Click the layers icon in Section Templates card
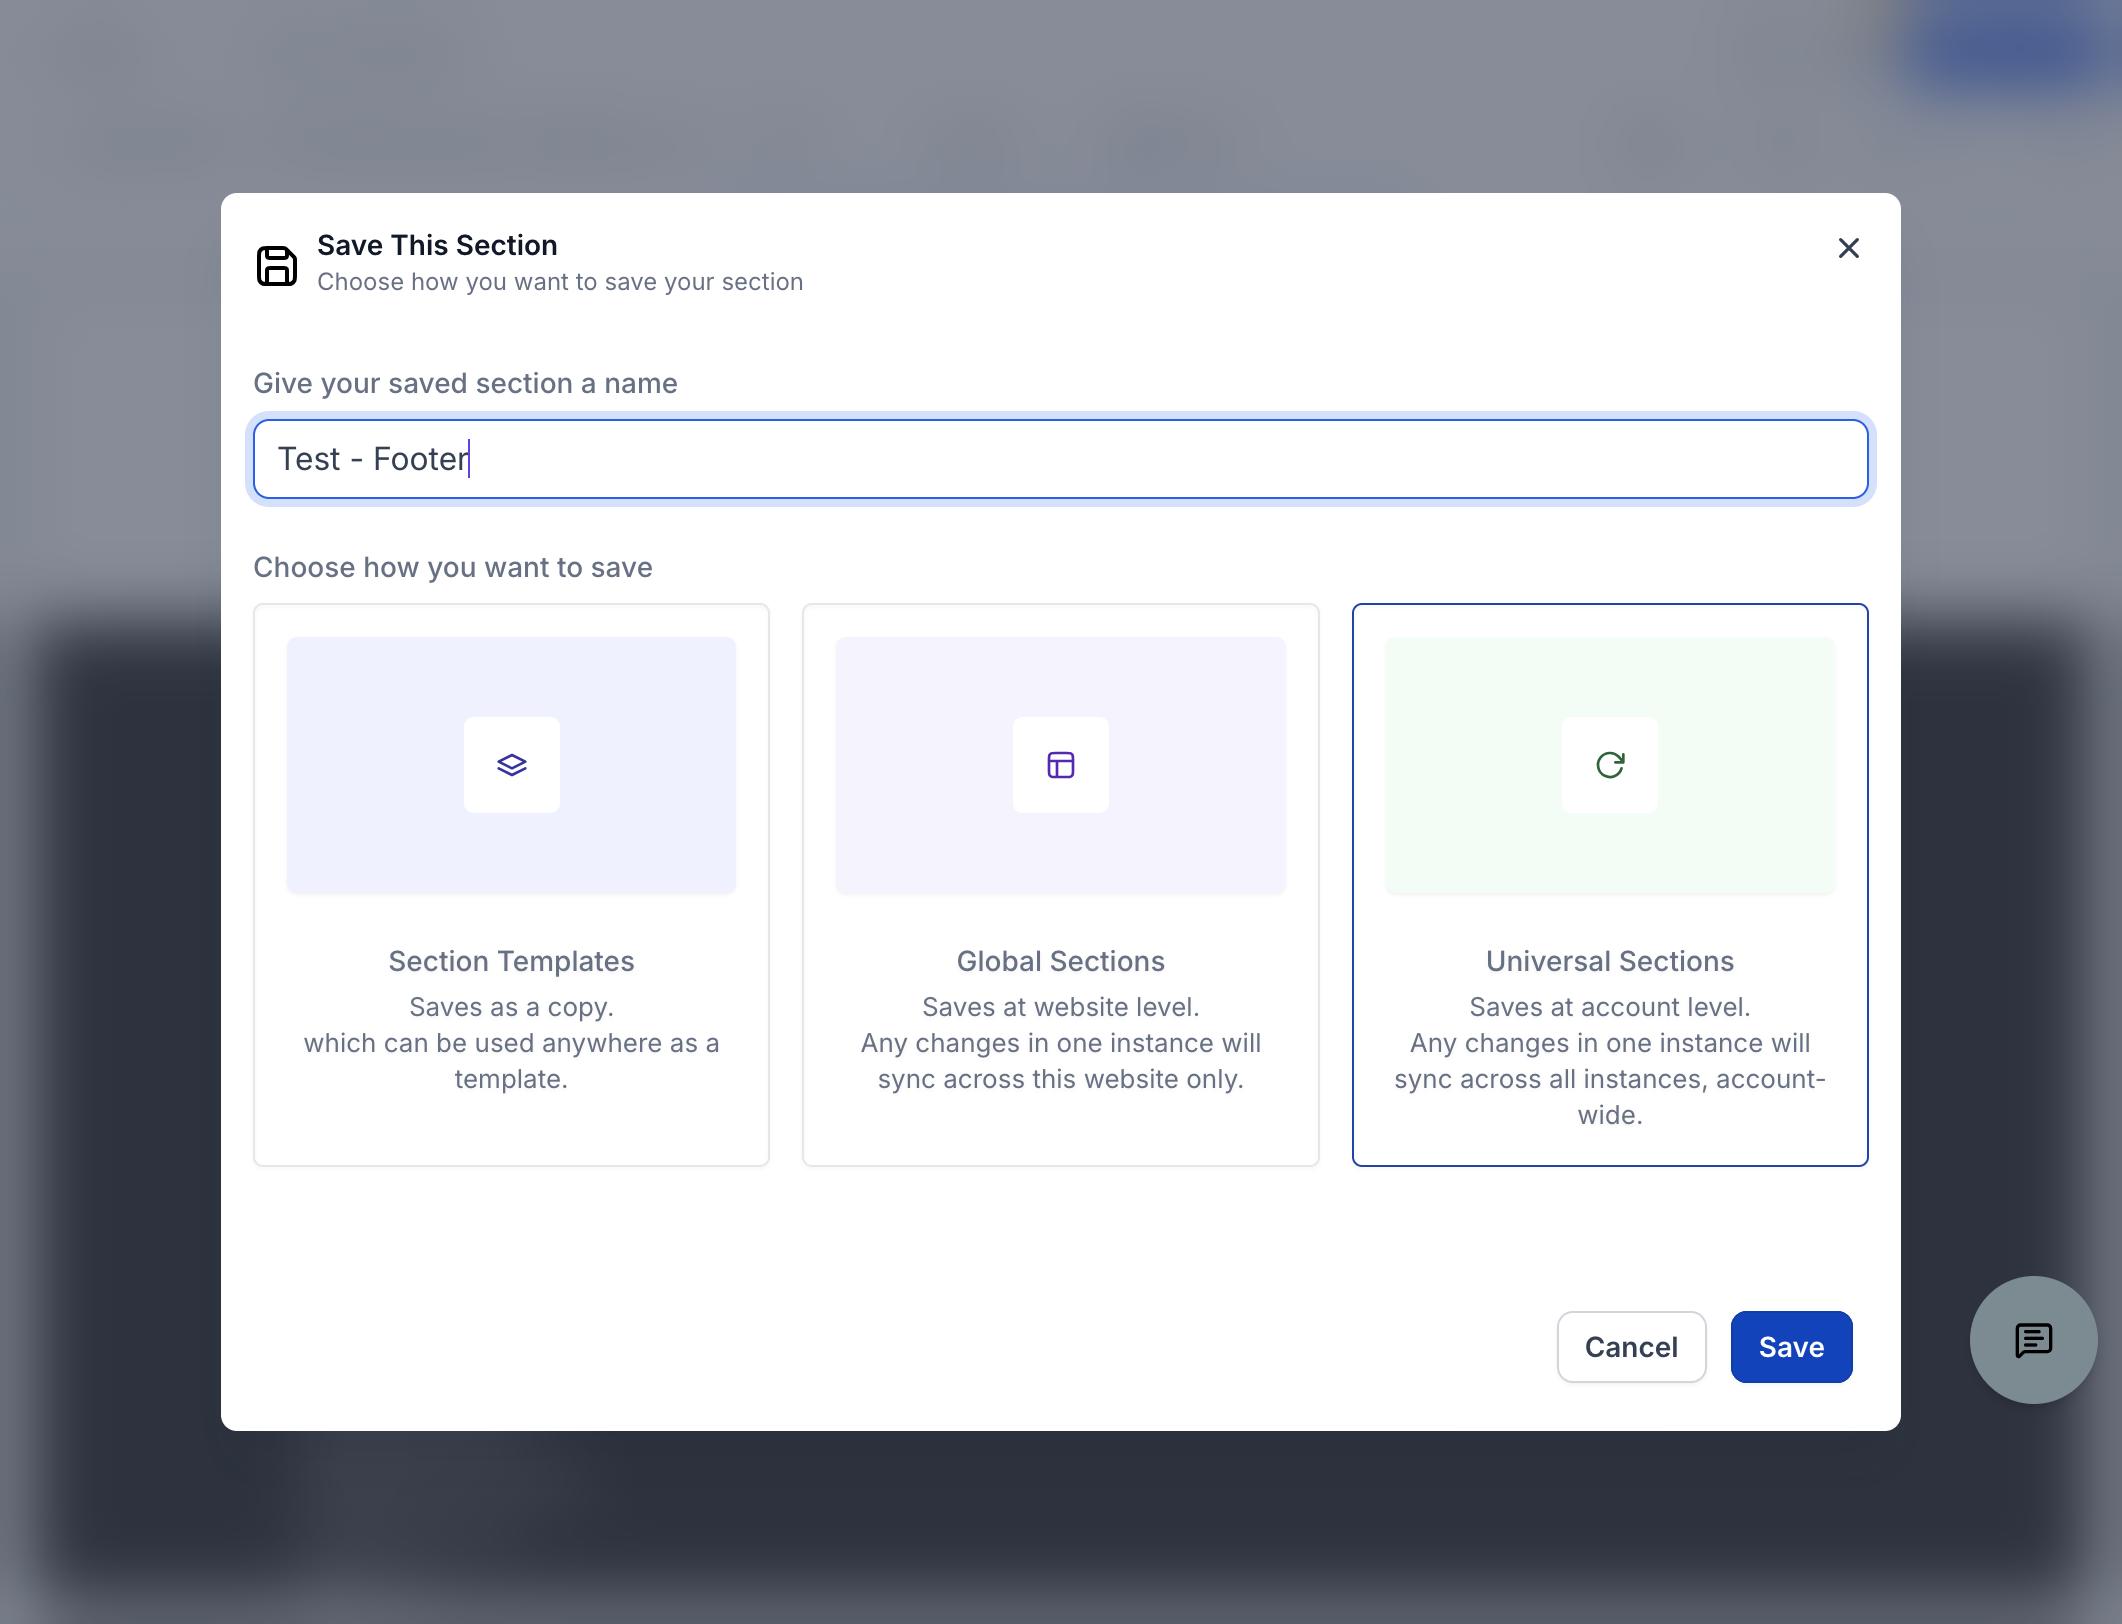 (x=512, y=765)
